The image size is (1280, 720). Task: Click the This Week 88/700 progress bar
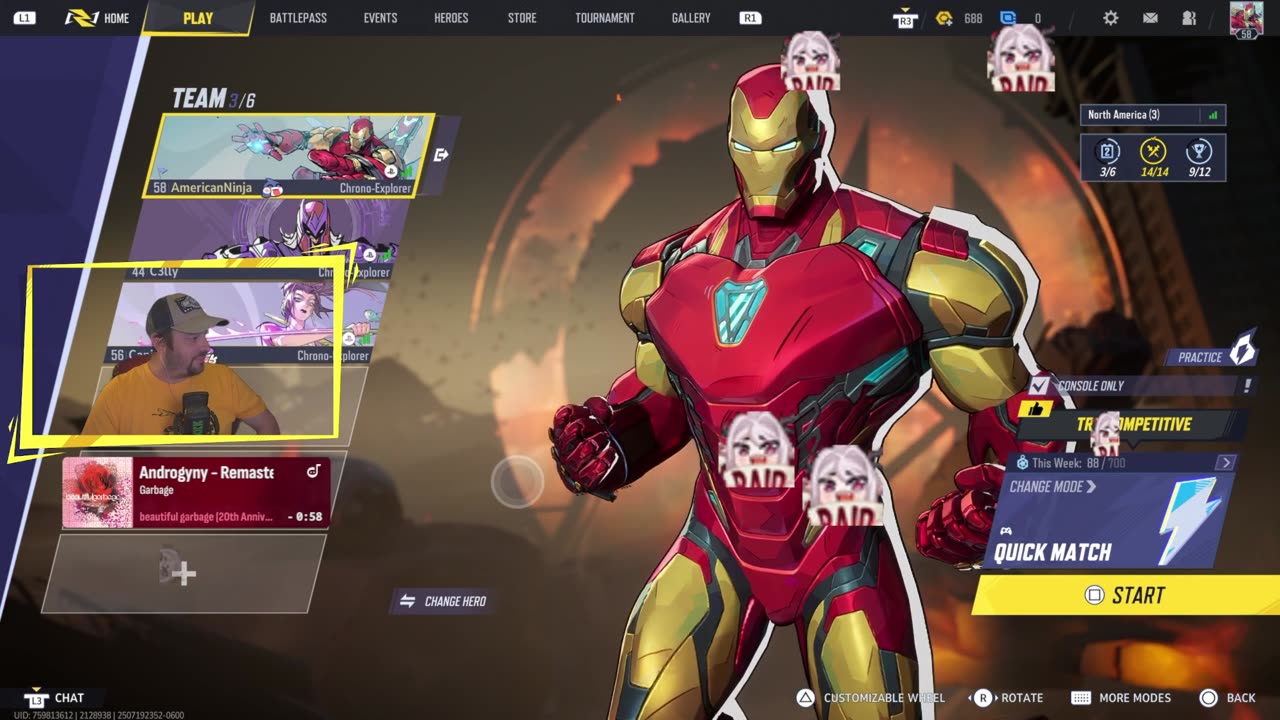tap(1122, 463)
